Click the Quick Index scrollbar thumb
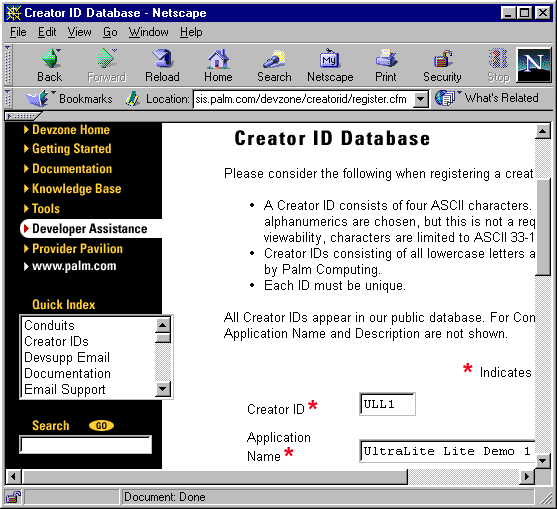The height and width of the screenshot is (509, 557). 163,338
